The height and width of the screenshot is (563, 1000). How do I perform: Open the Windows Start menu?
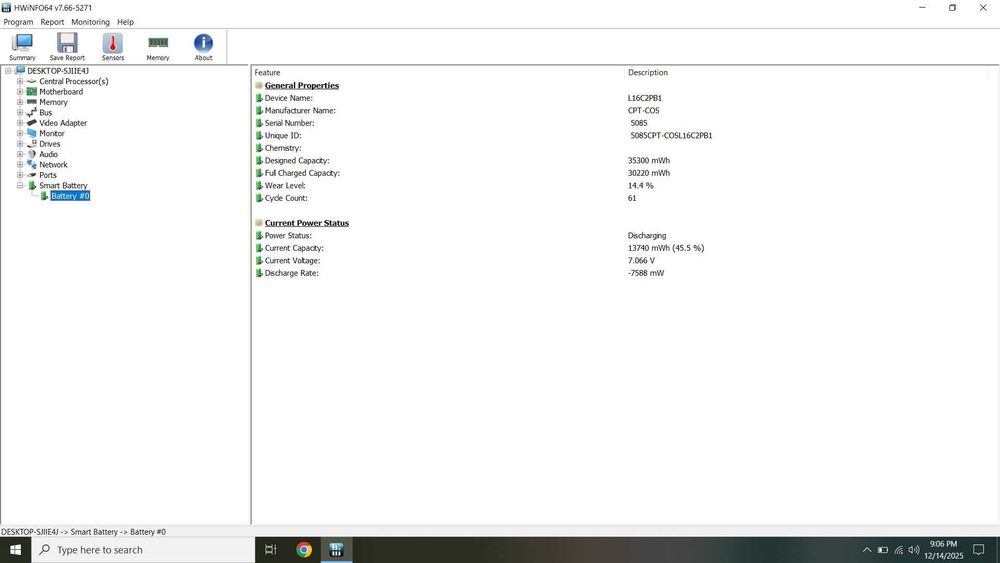[15, 550]
